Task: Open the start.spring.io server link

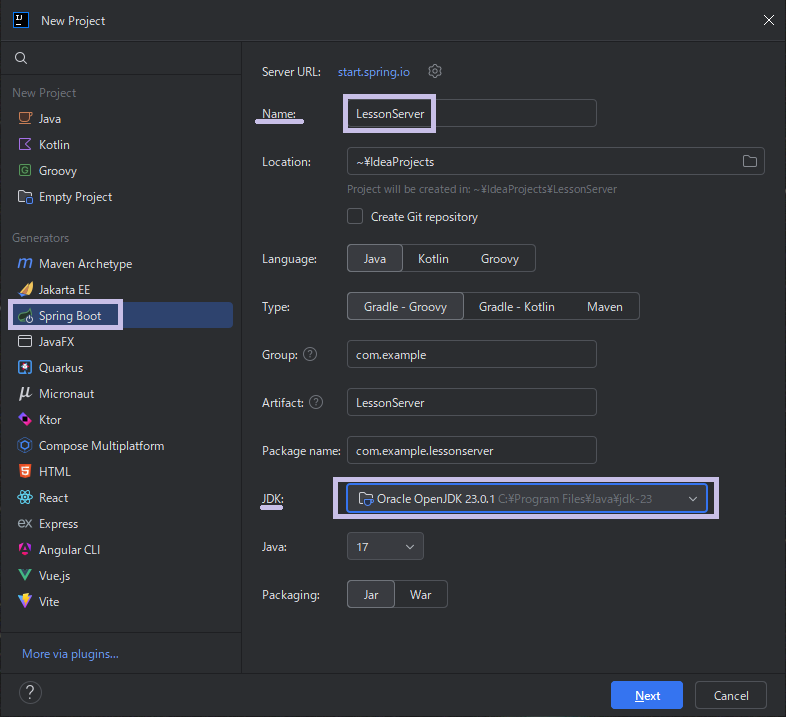Action: [373, 72]
